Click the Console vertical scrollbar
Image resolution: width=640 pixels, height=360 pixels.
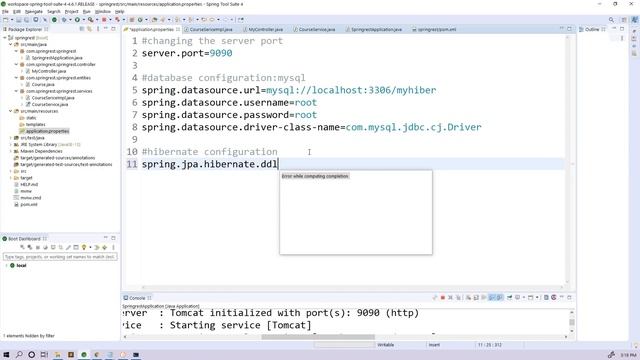point(572,322)
